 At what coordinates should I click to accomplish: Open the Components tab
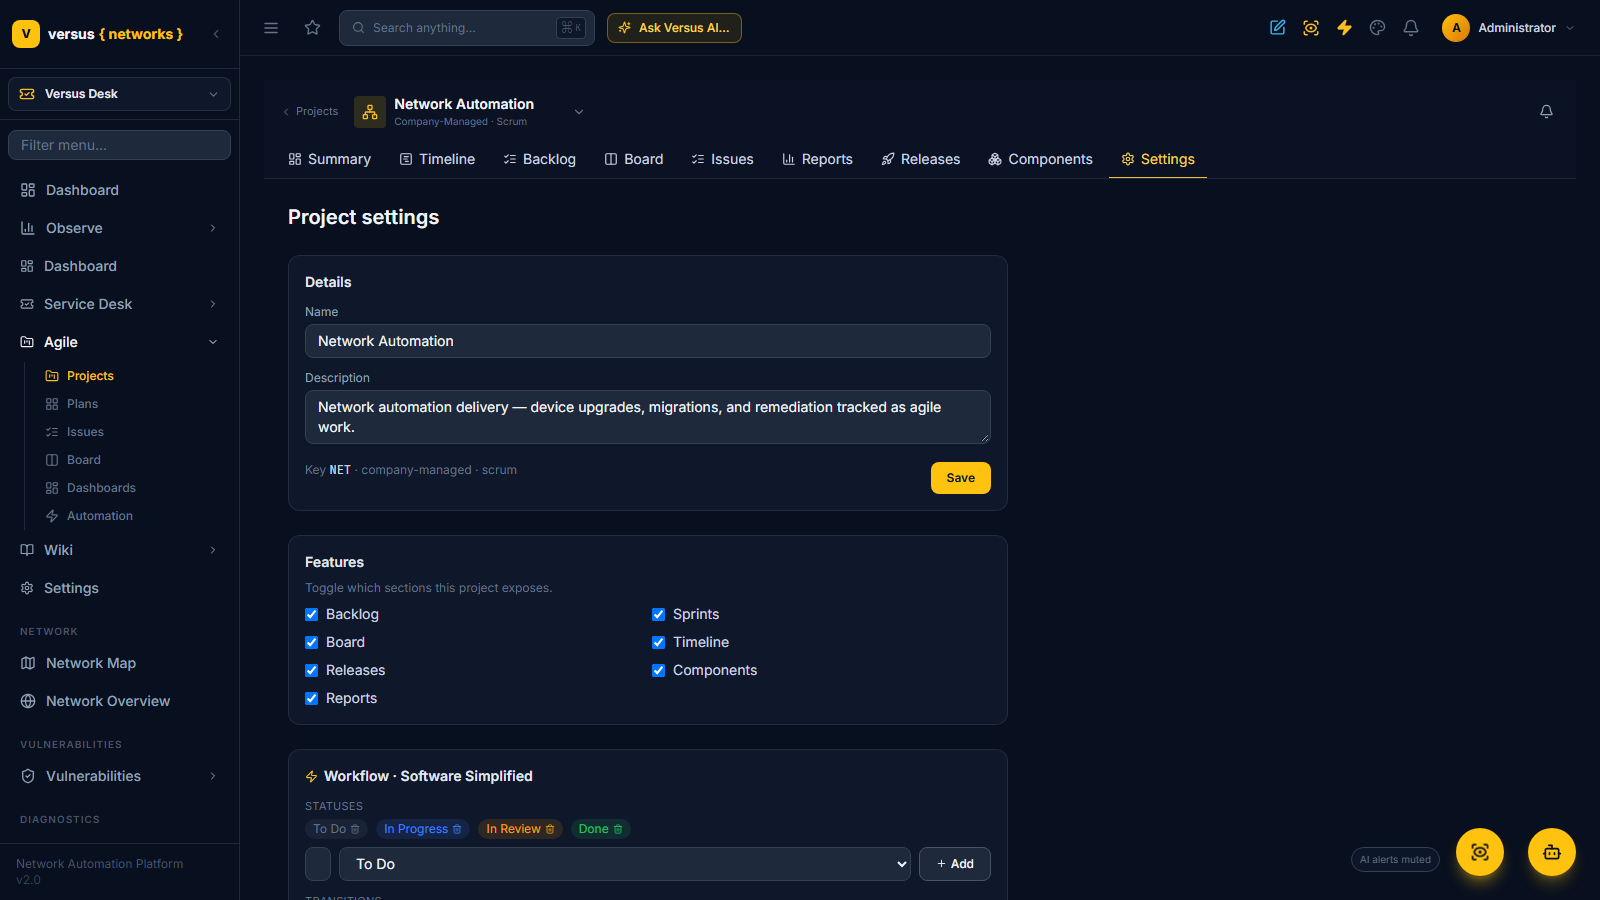1040,159
